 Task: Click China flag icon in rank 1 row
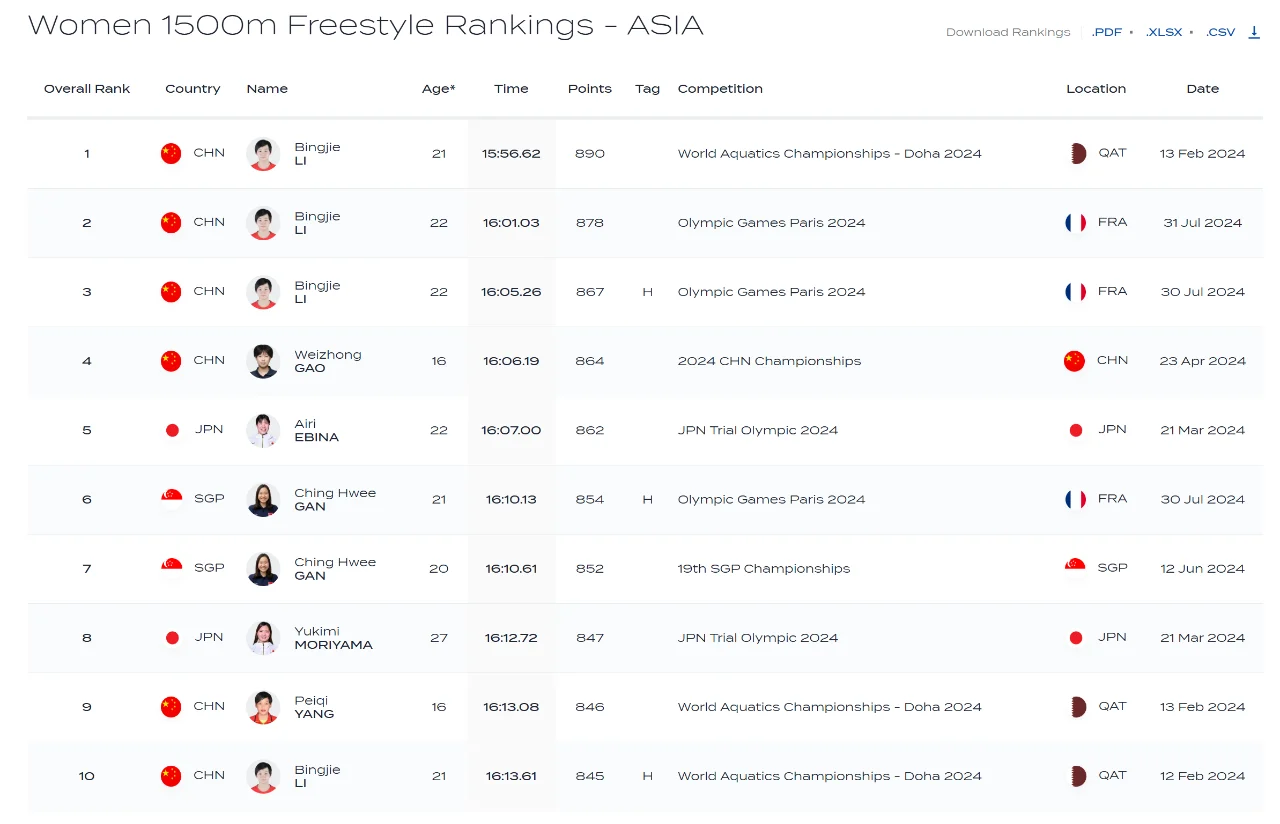click(x=171, y=153)
